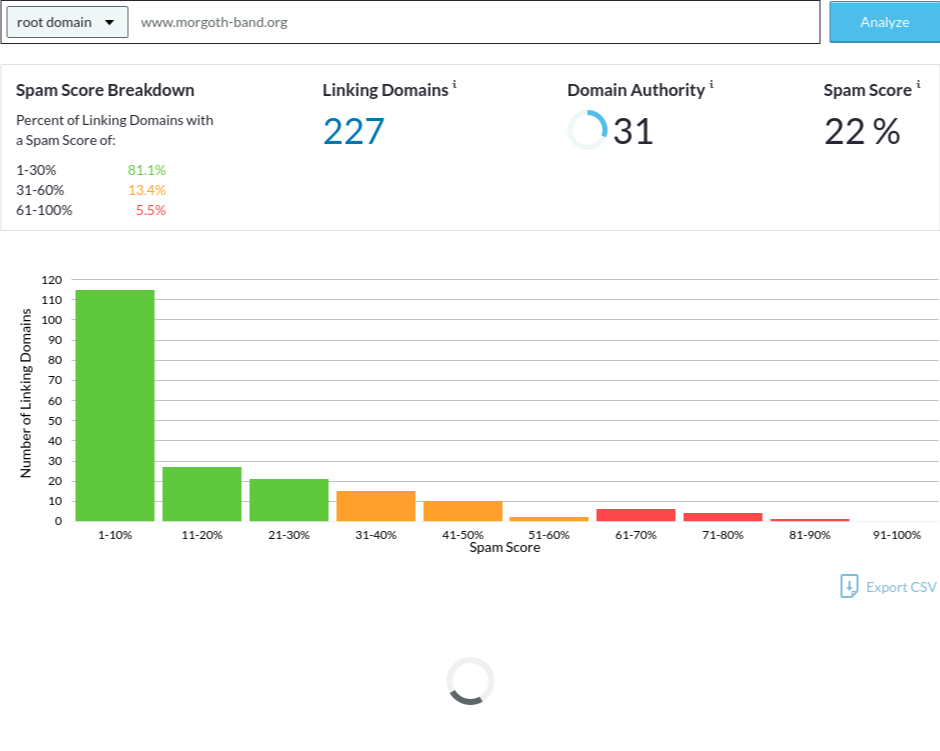940x751 pixels.
Task: Open the root domain dropdown
Action: tap(67, 22)
